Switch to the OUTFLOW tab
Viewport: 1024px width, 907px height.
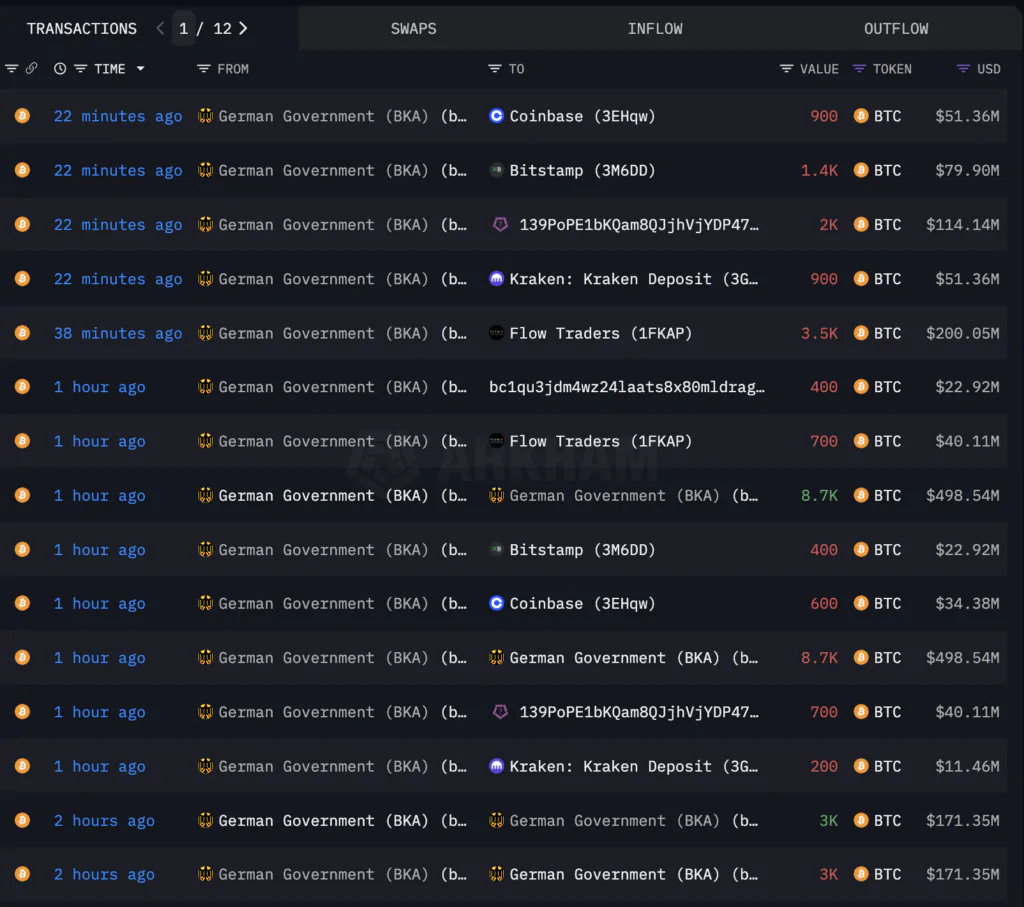896,29
